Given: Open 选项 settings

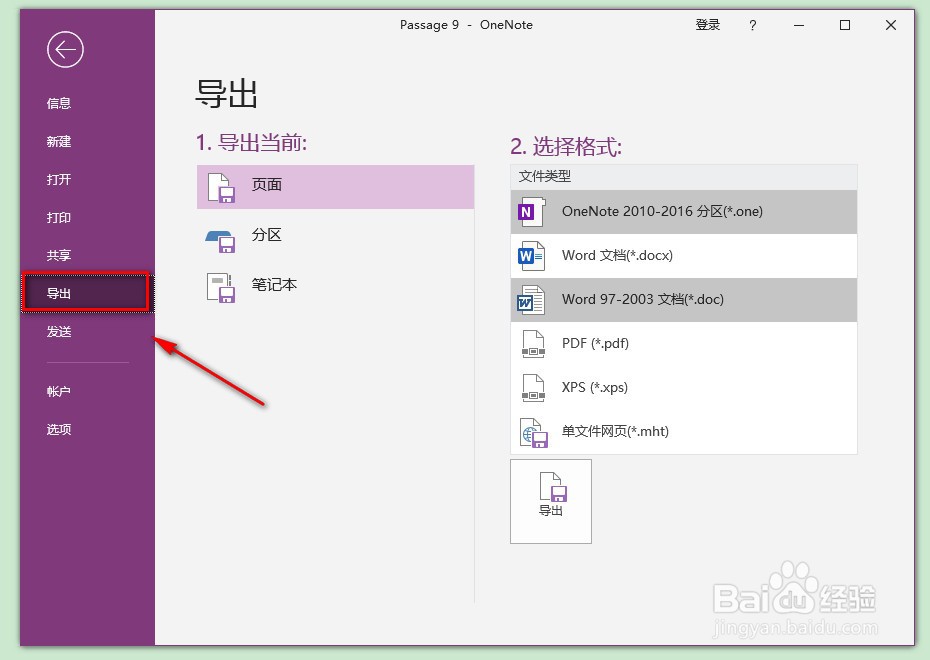Looking at the screenshot, I should point(59,429).
